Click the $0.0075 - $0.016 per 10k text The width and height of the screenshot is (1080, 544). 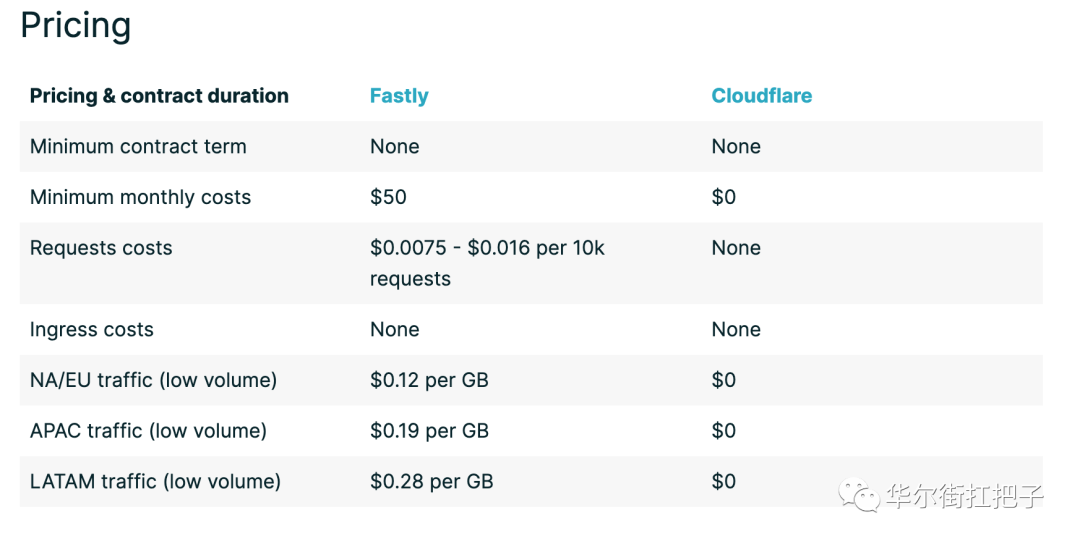point(487,248)
